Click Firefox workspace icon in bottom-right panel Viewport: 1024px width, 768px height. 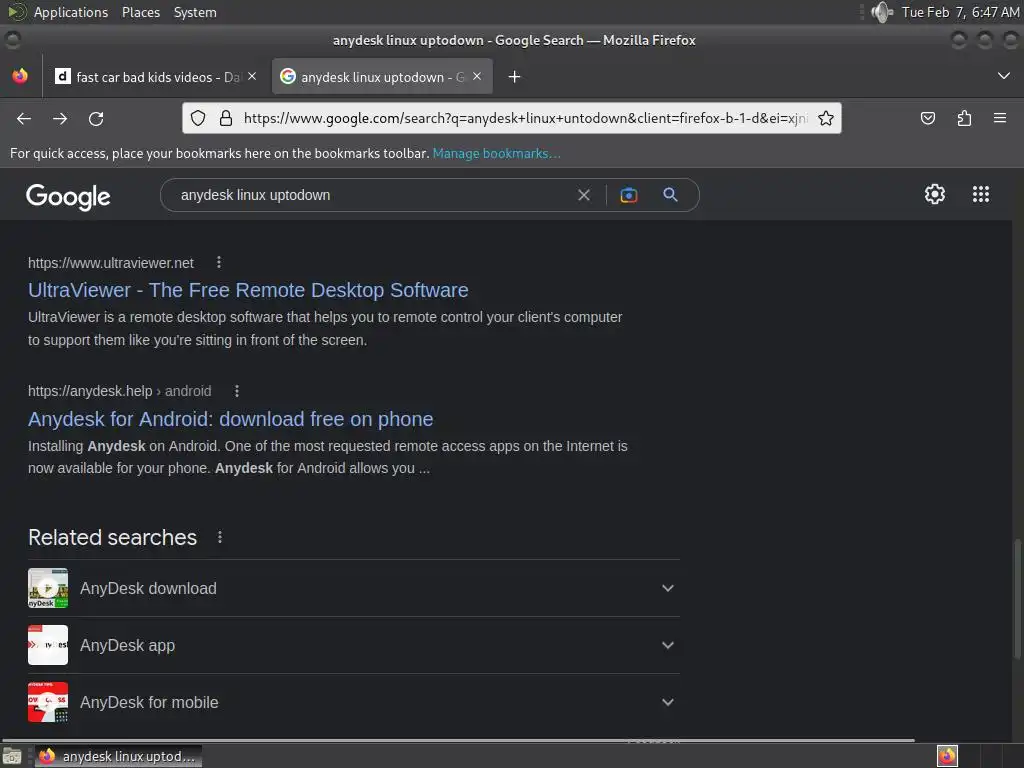(x=947, y=756)
